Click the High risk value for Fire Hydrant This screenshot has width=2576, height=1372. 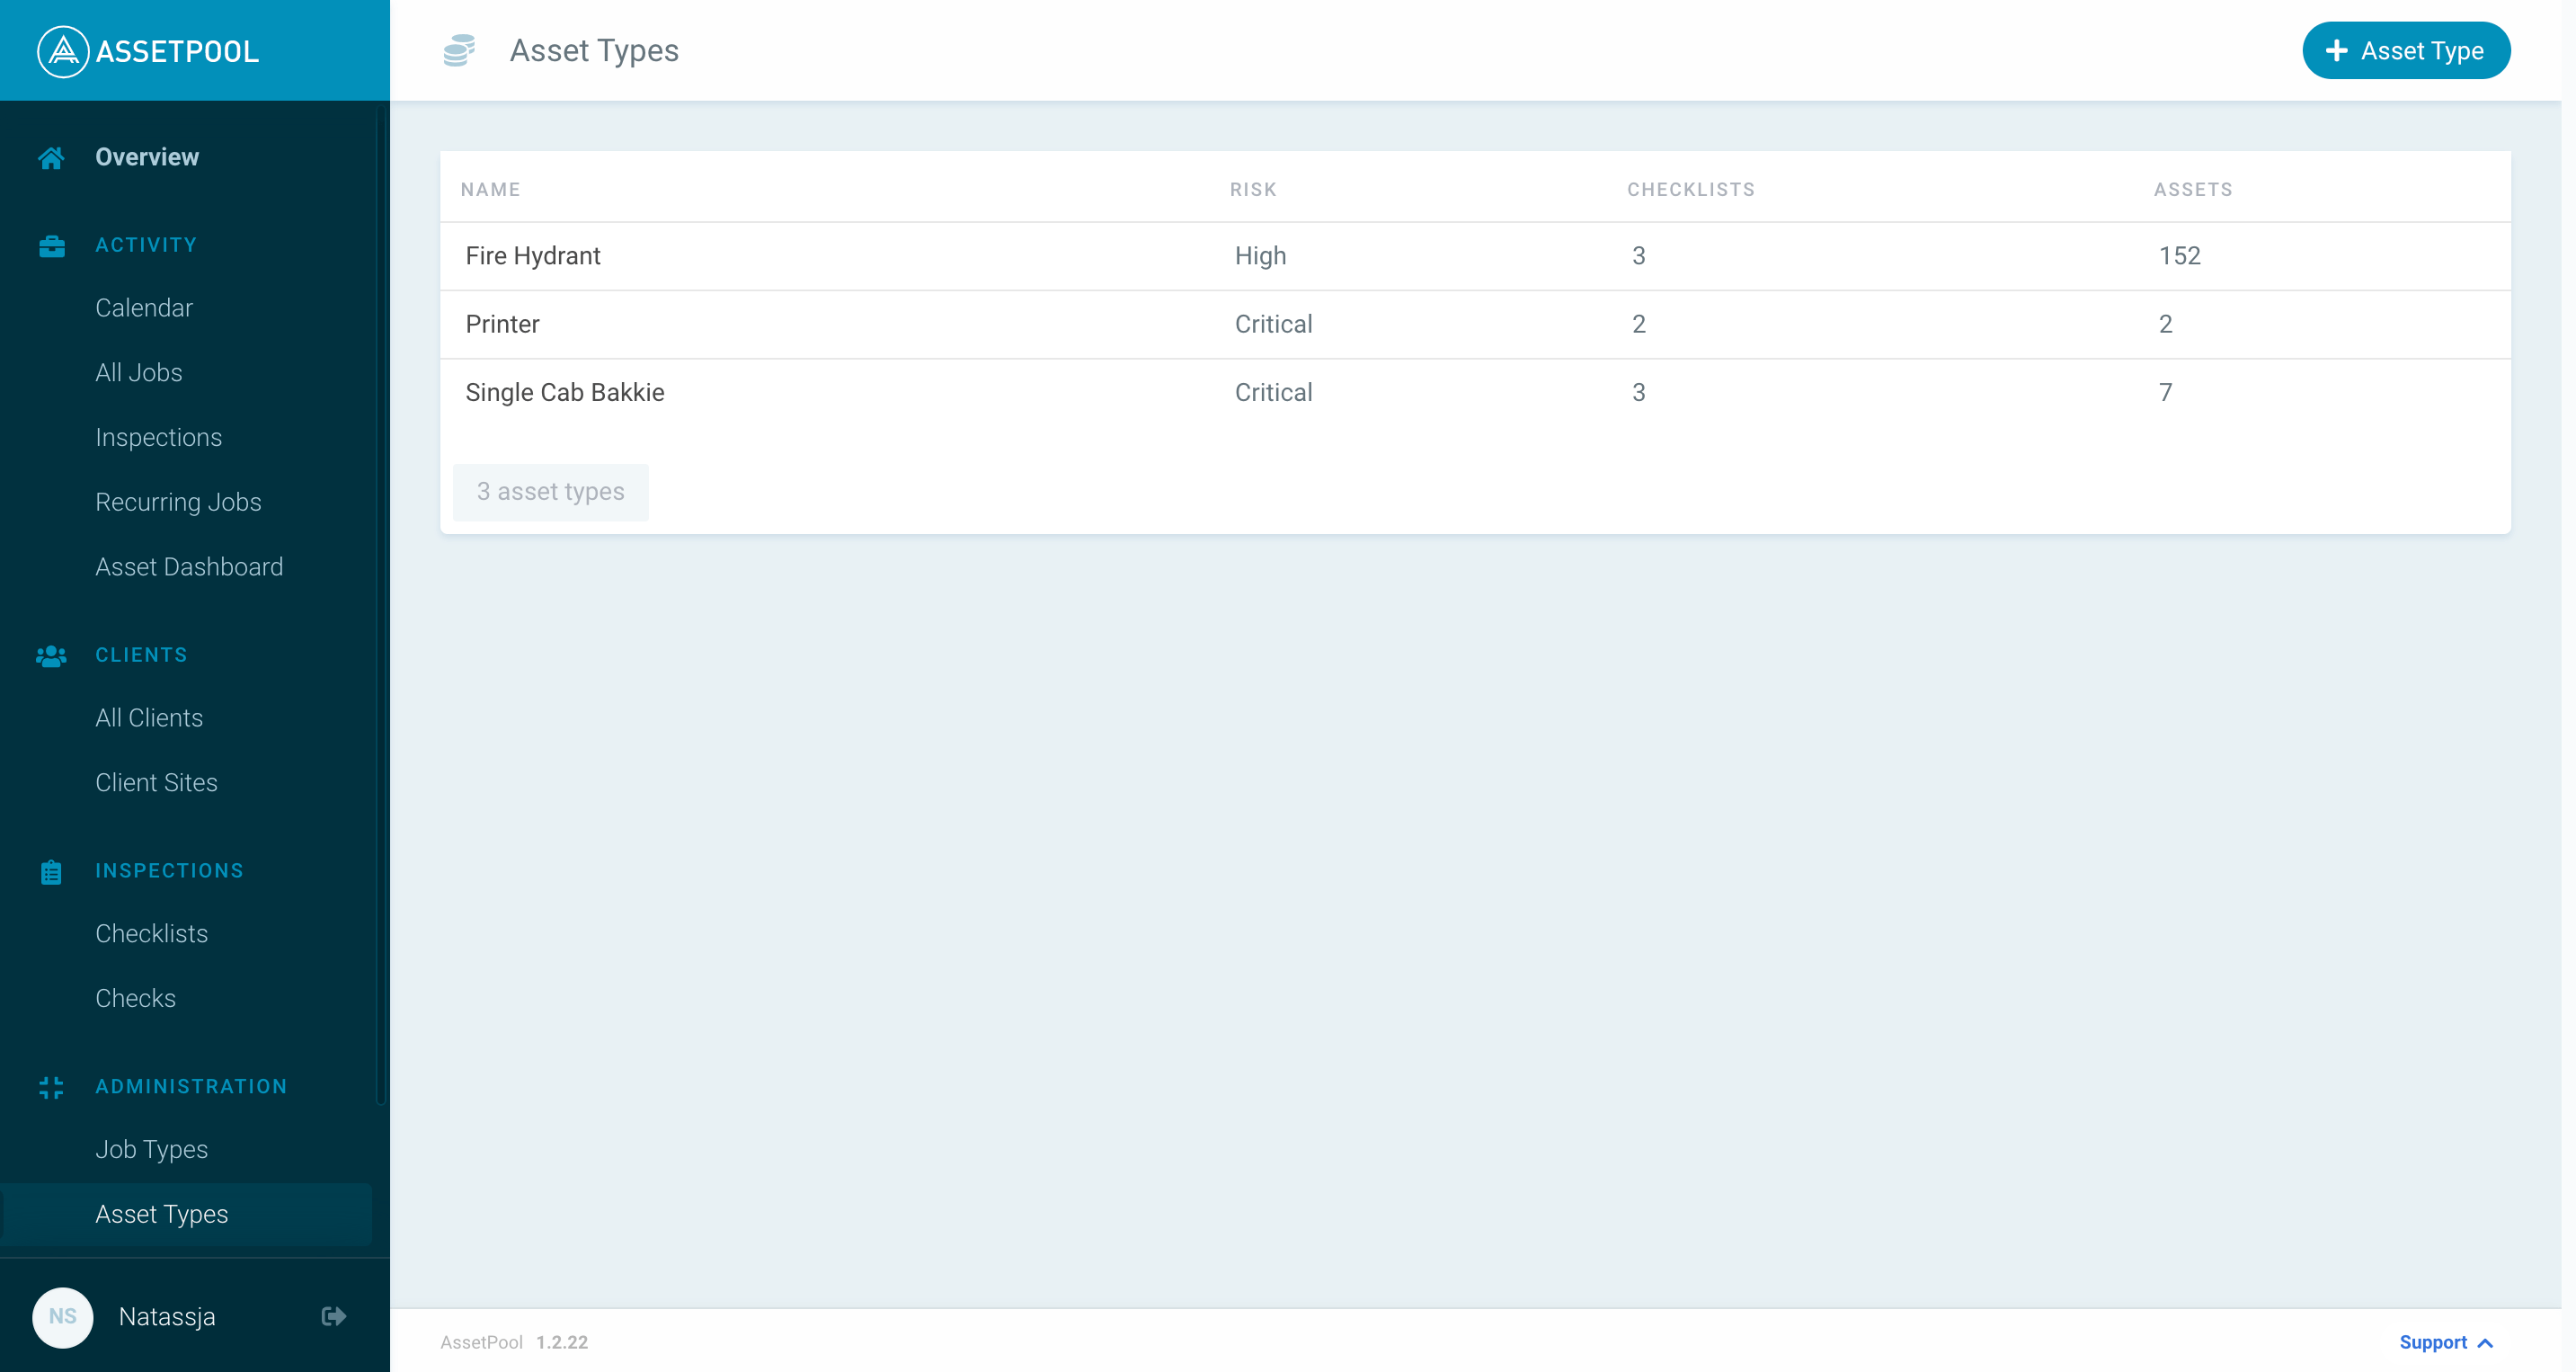1260,256
